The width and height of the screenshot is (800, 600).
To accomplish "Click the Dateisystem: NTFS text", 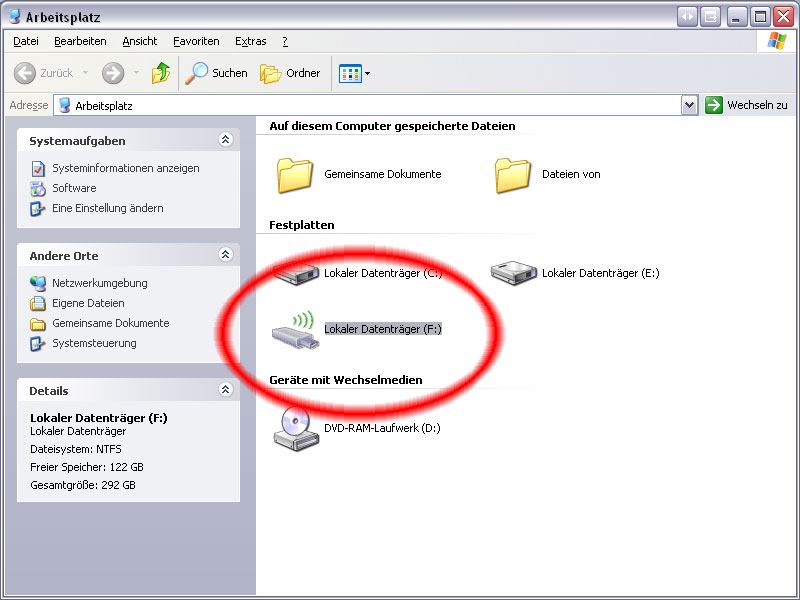I will [76, 449].
